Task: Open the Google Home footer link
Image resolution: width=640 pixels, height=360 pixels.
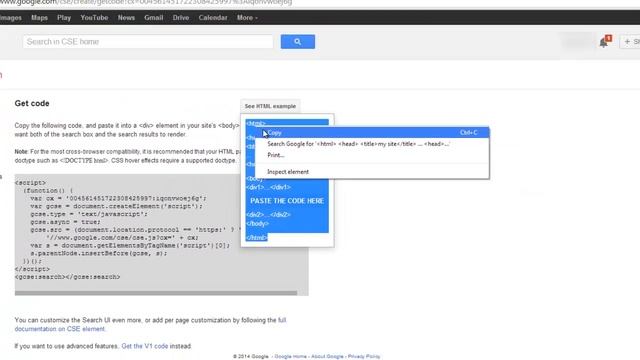Action: pyautogui.click(x=290, y=356)
